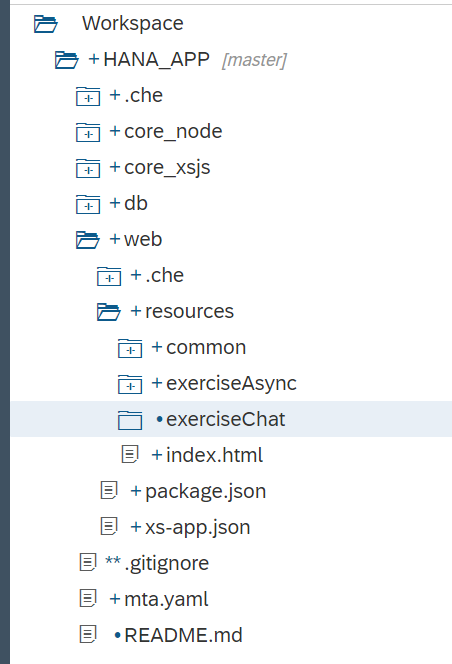Open xs-app.json file

click(197, 527)
